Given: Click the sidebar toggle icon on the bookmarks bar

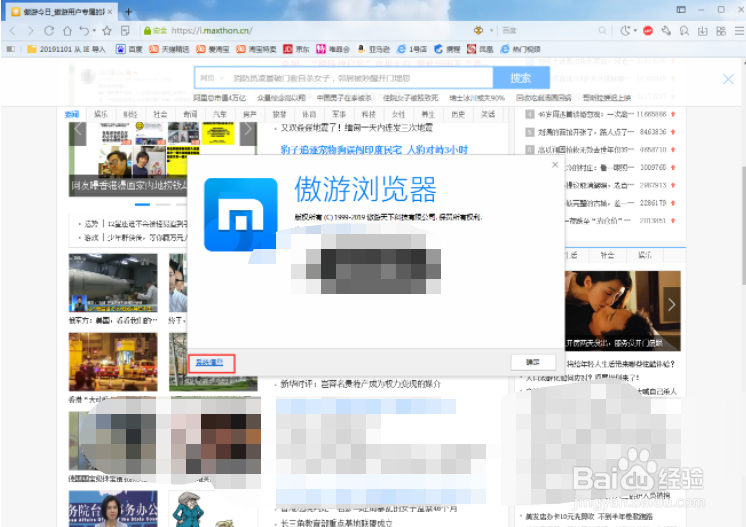Looking at the screenshot, I should pyautogui.click(x=10, y=49).
